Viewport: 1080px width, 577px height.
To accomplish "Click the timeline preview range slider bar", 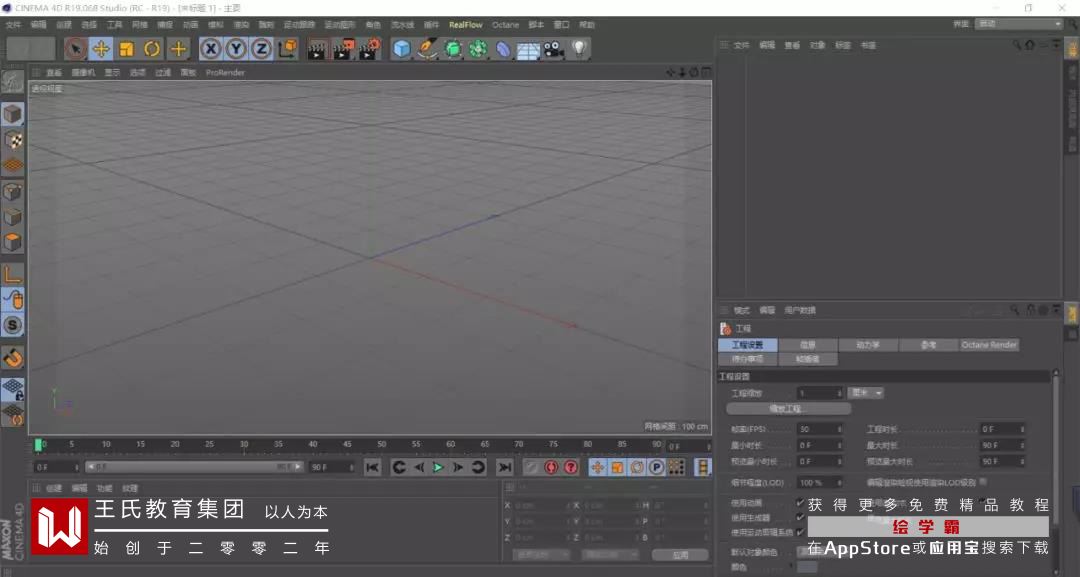I will tap(194, 467).
